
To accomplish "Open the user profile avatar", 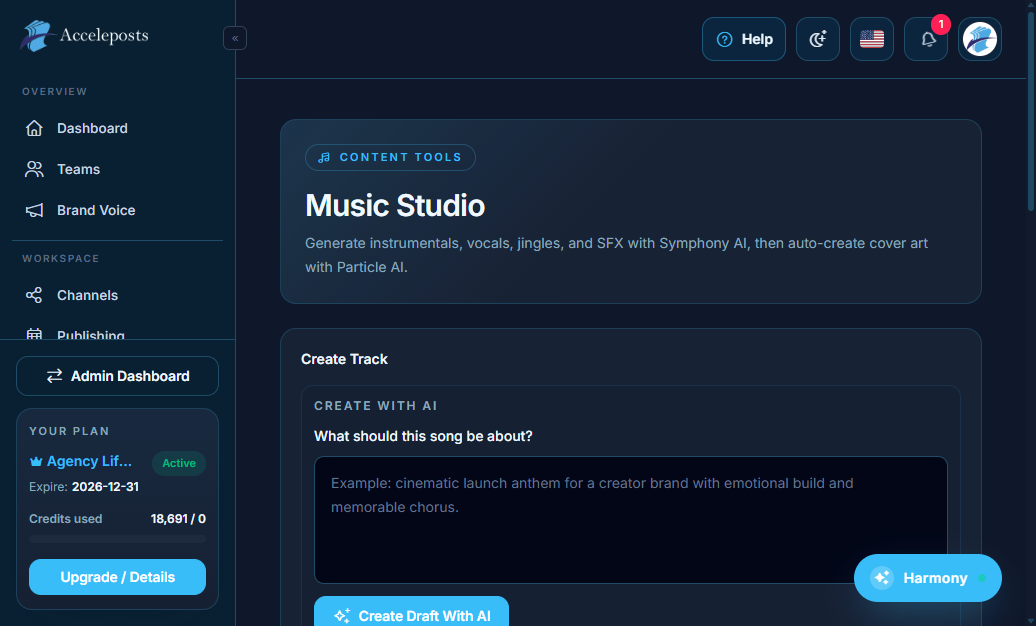I will pyautogui.click(x=980, y=39).
